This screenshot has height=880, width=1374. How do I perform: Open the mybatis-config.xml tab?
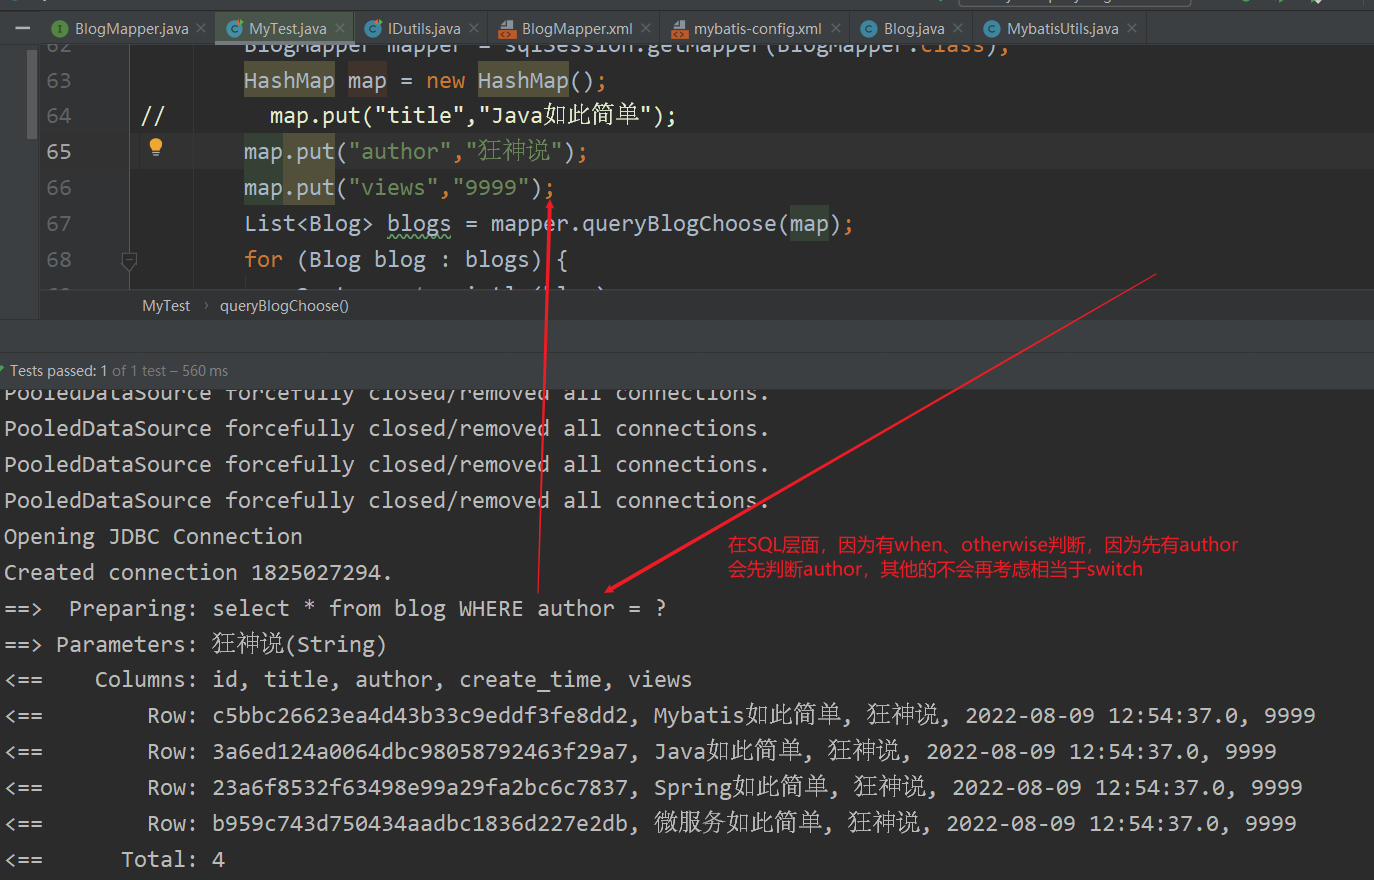(758, 29)
